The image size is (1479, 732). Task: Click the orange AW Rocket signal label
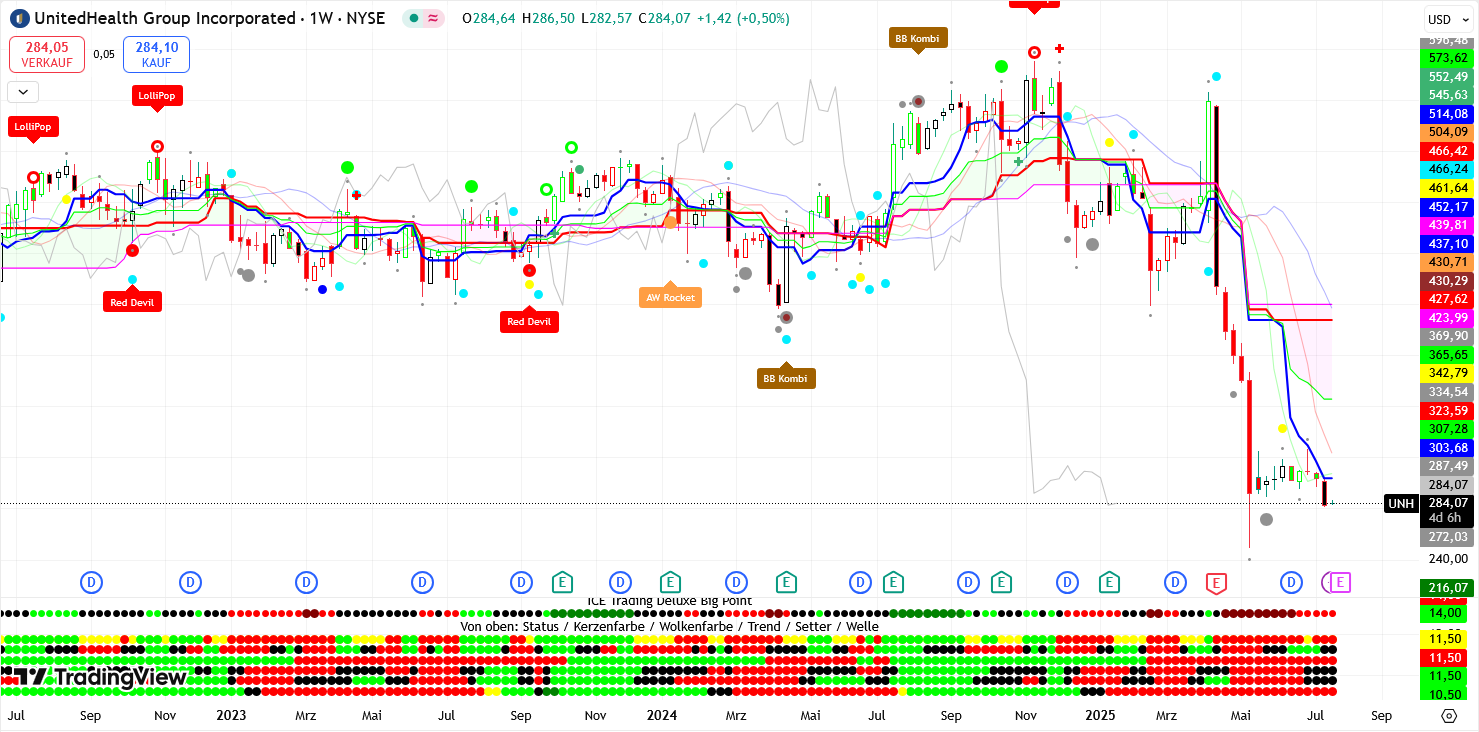click(670, 297)
